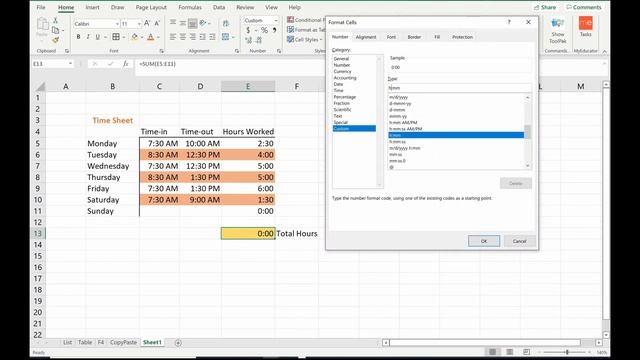Click the Increase Decimal icon
This screenshot has height=360, width=640.
249,40
